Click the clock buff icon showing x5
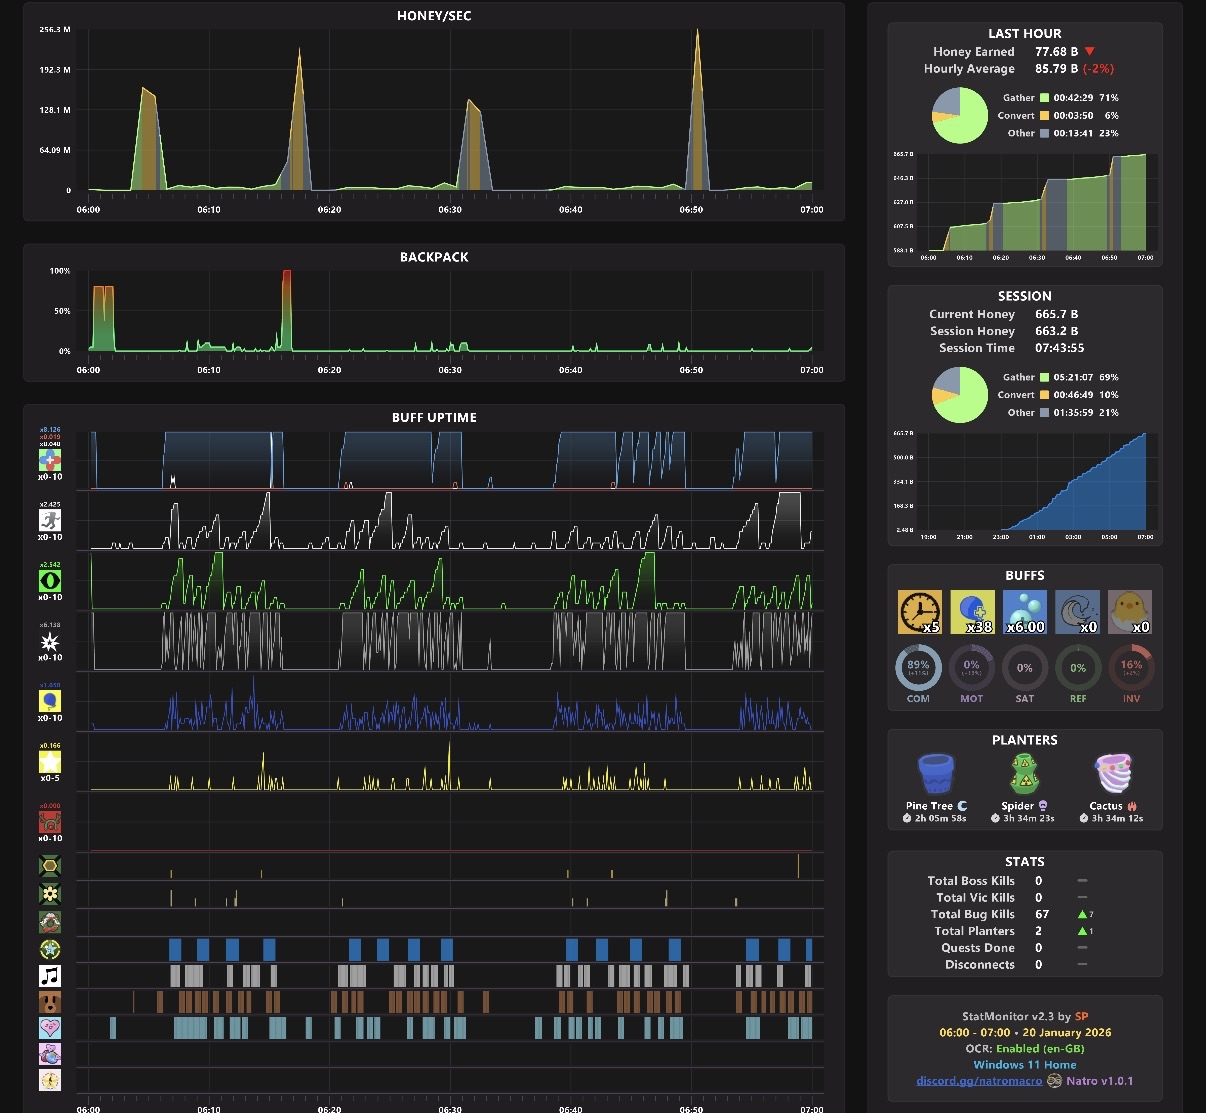This screenshot has width=1206, height=1113. (919, 611)
